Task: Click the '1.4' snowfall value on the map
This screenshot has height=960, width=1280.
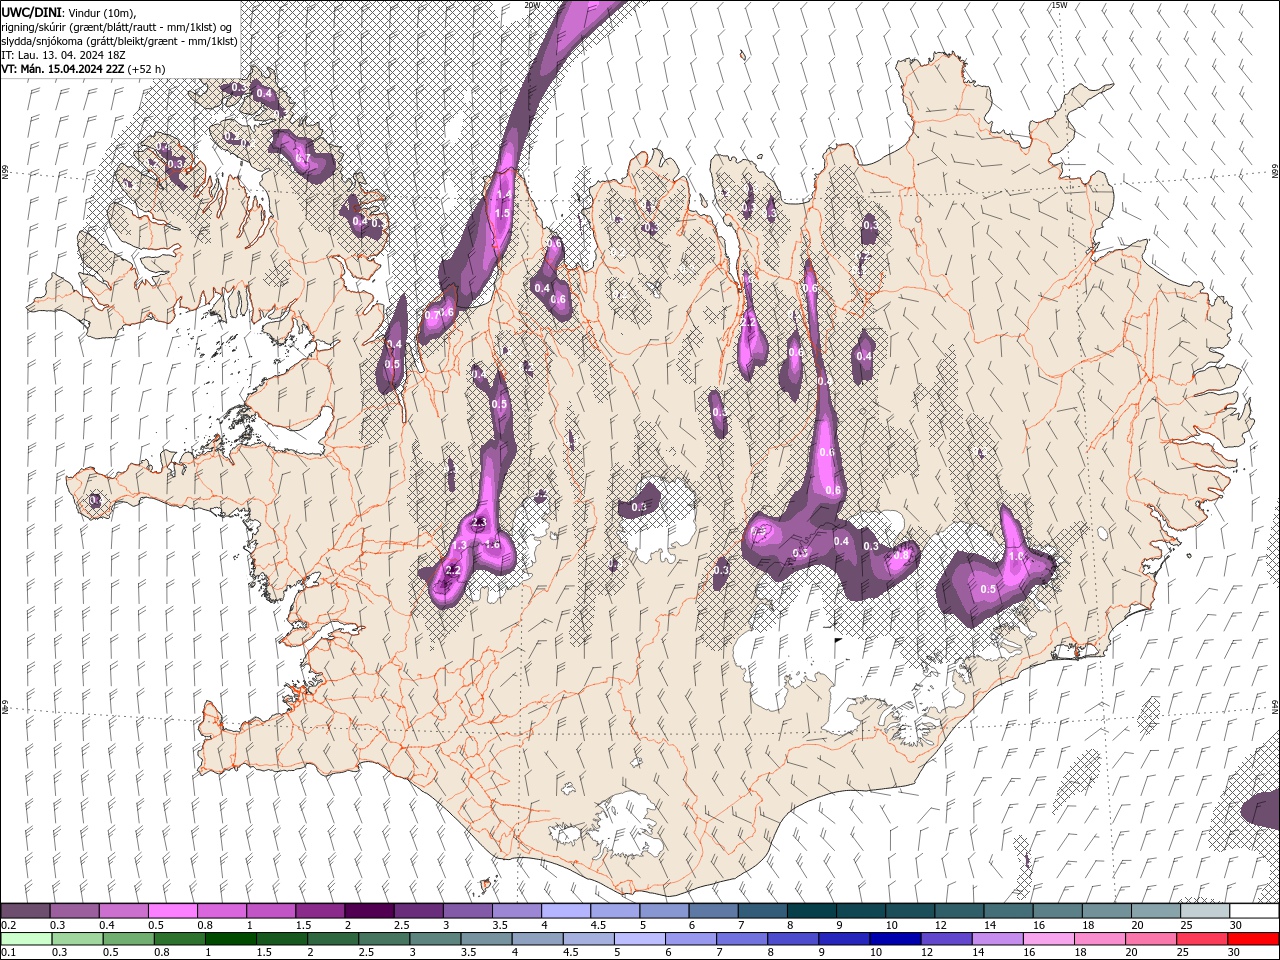Action: pos(503,196)
